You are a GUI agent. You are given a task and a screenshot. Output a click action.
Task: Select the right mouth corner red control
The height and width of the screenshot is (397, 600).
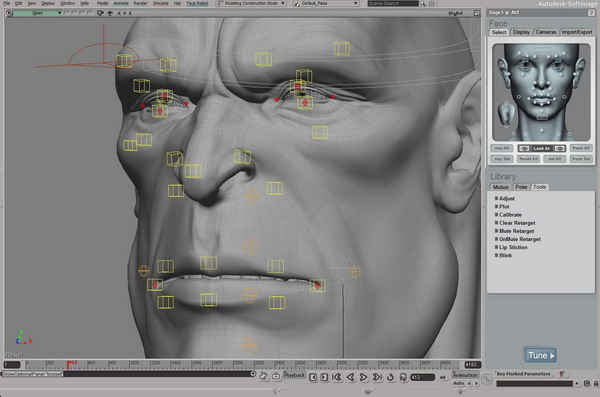(317, 285)
